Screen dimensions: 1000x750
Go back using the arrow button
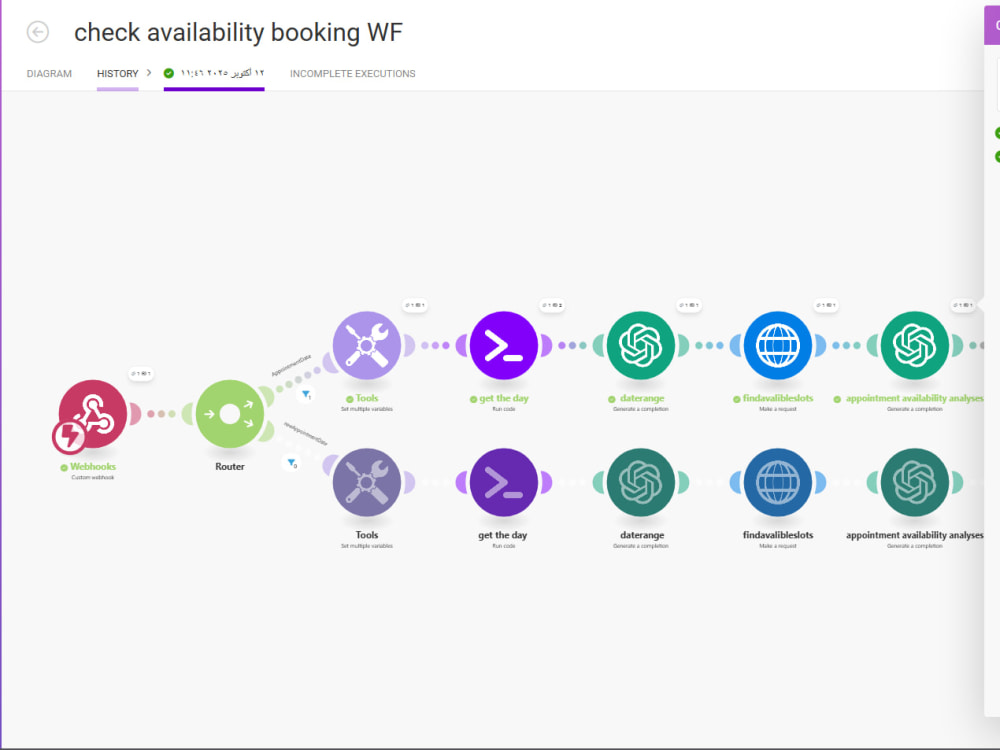(x=38, y=32)
